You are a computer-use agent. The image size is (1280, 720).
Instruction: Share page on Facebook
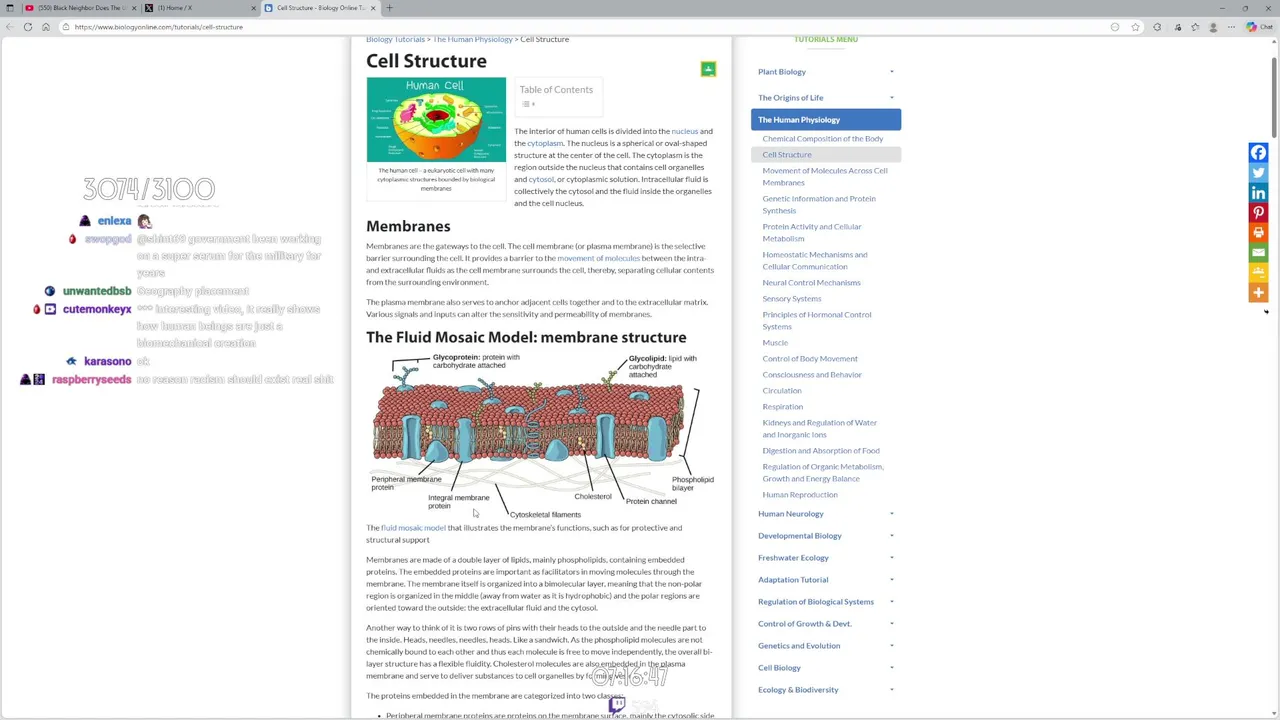point(1258,153)
